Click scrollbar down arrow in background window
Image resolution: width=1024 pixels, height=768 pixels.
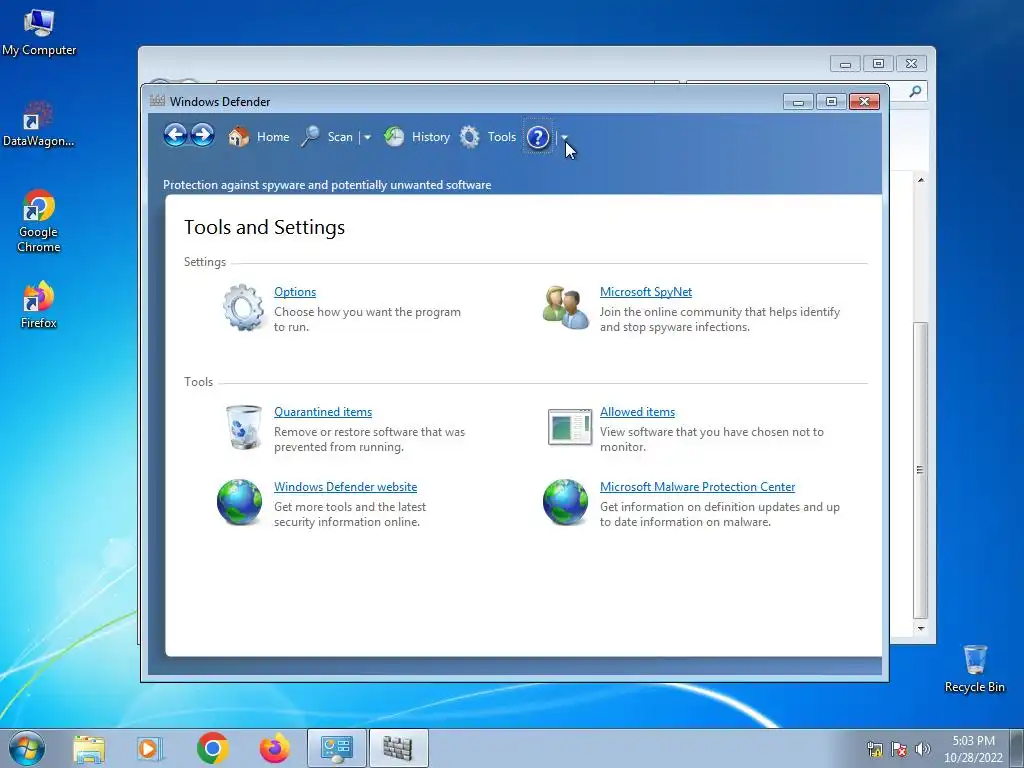pyautogui.click(x=921, y=628)
